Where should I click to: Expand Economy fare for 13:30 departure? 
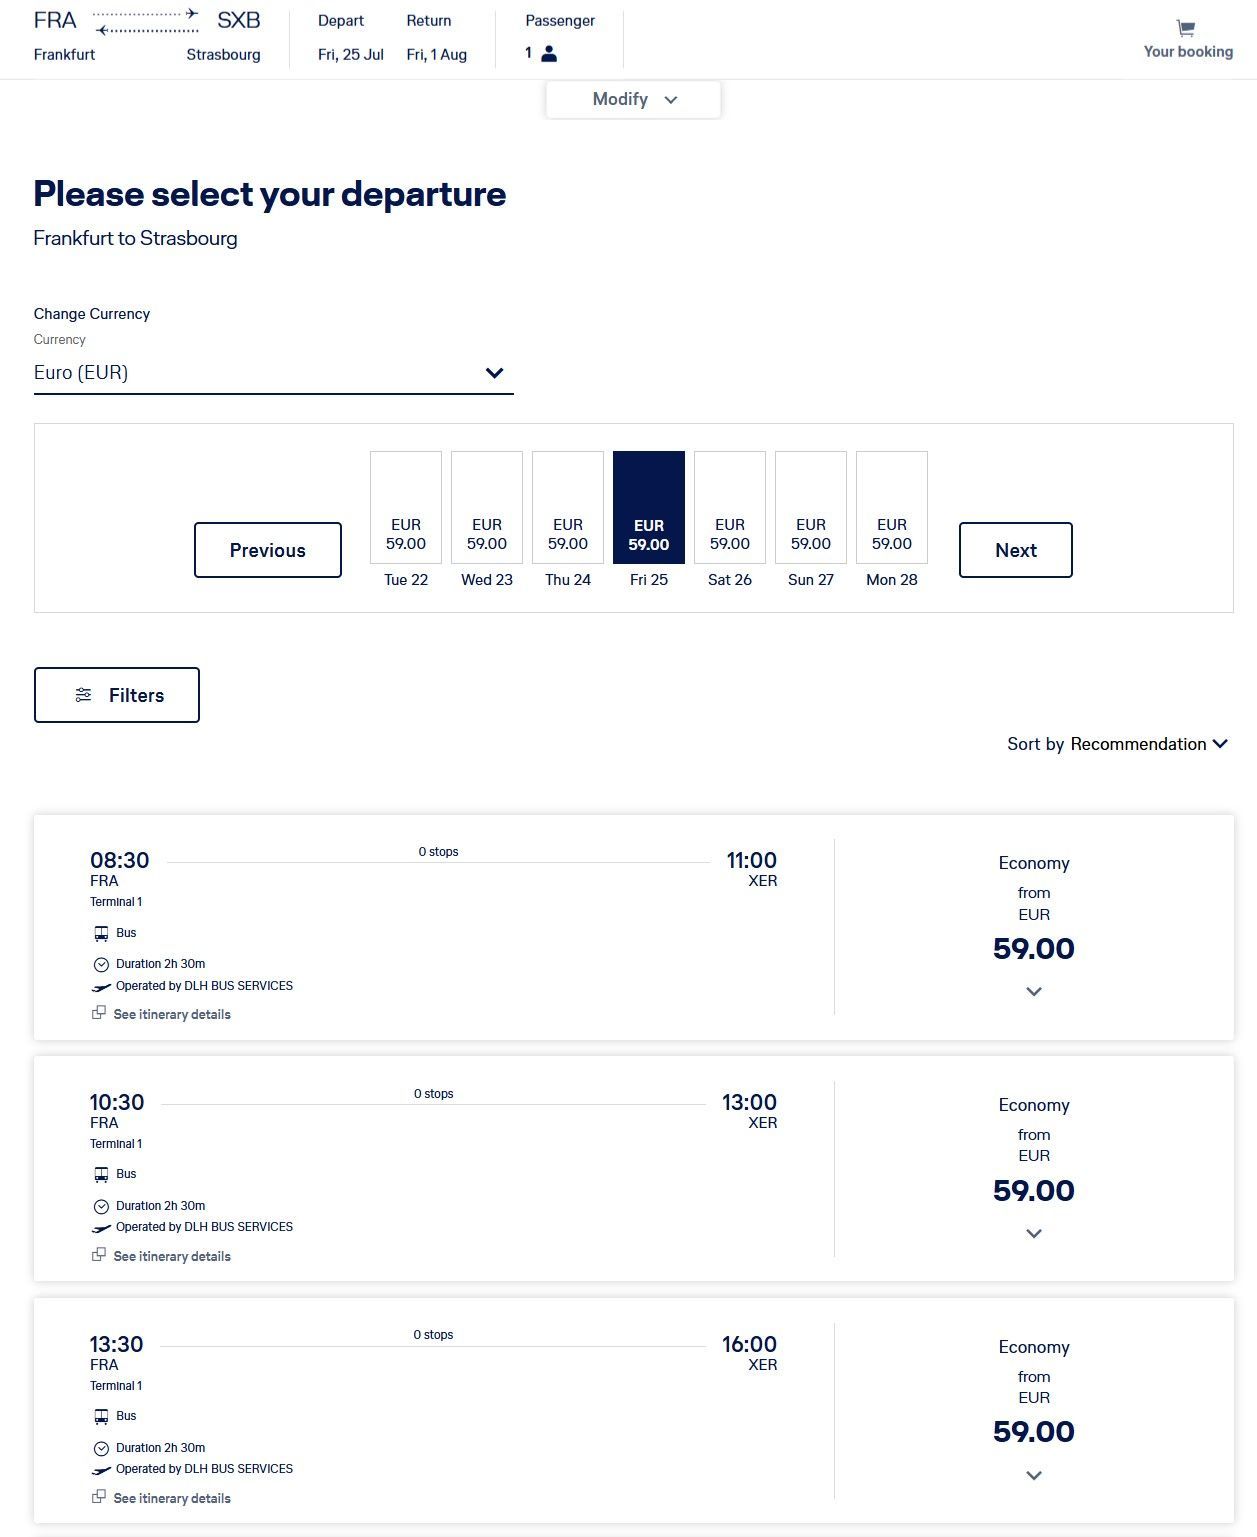click(x=1034, y=1476)
